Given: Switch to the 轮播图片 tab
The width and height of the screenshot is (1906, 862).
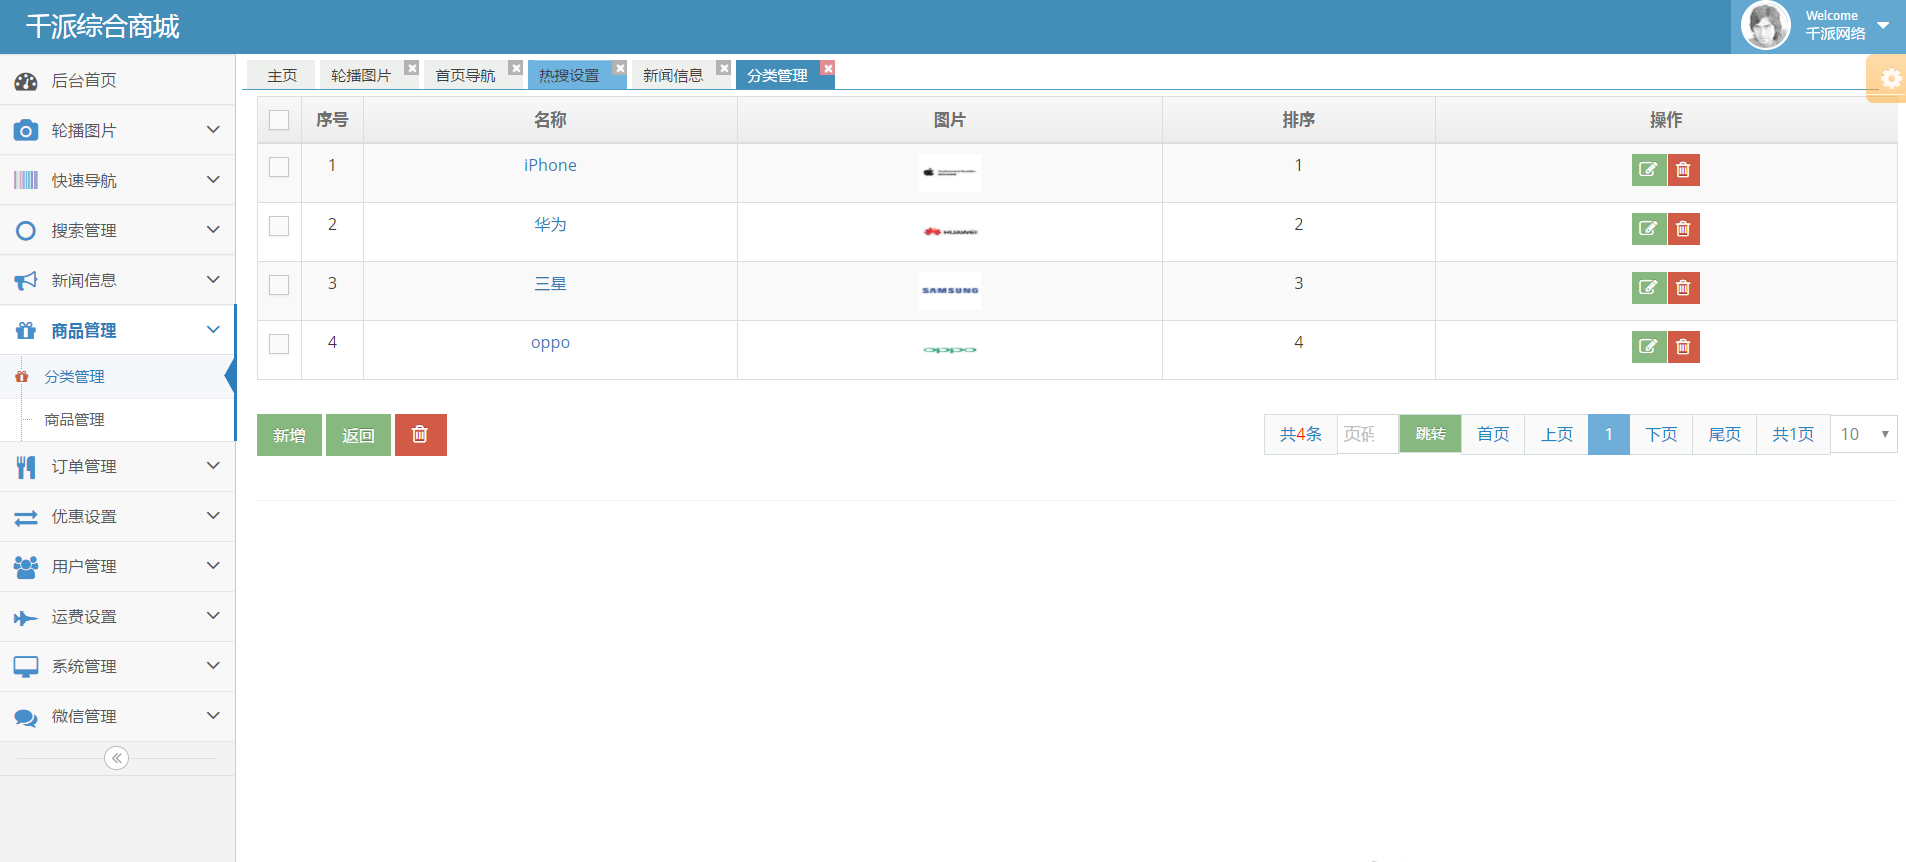Looking at the screenshot, I should pyautogui.click(x=361, y=75).
